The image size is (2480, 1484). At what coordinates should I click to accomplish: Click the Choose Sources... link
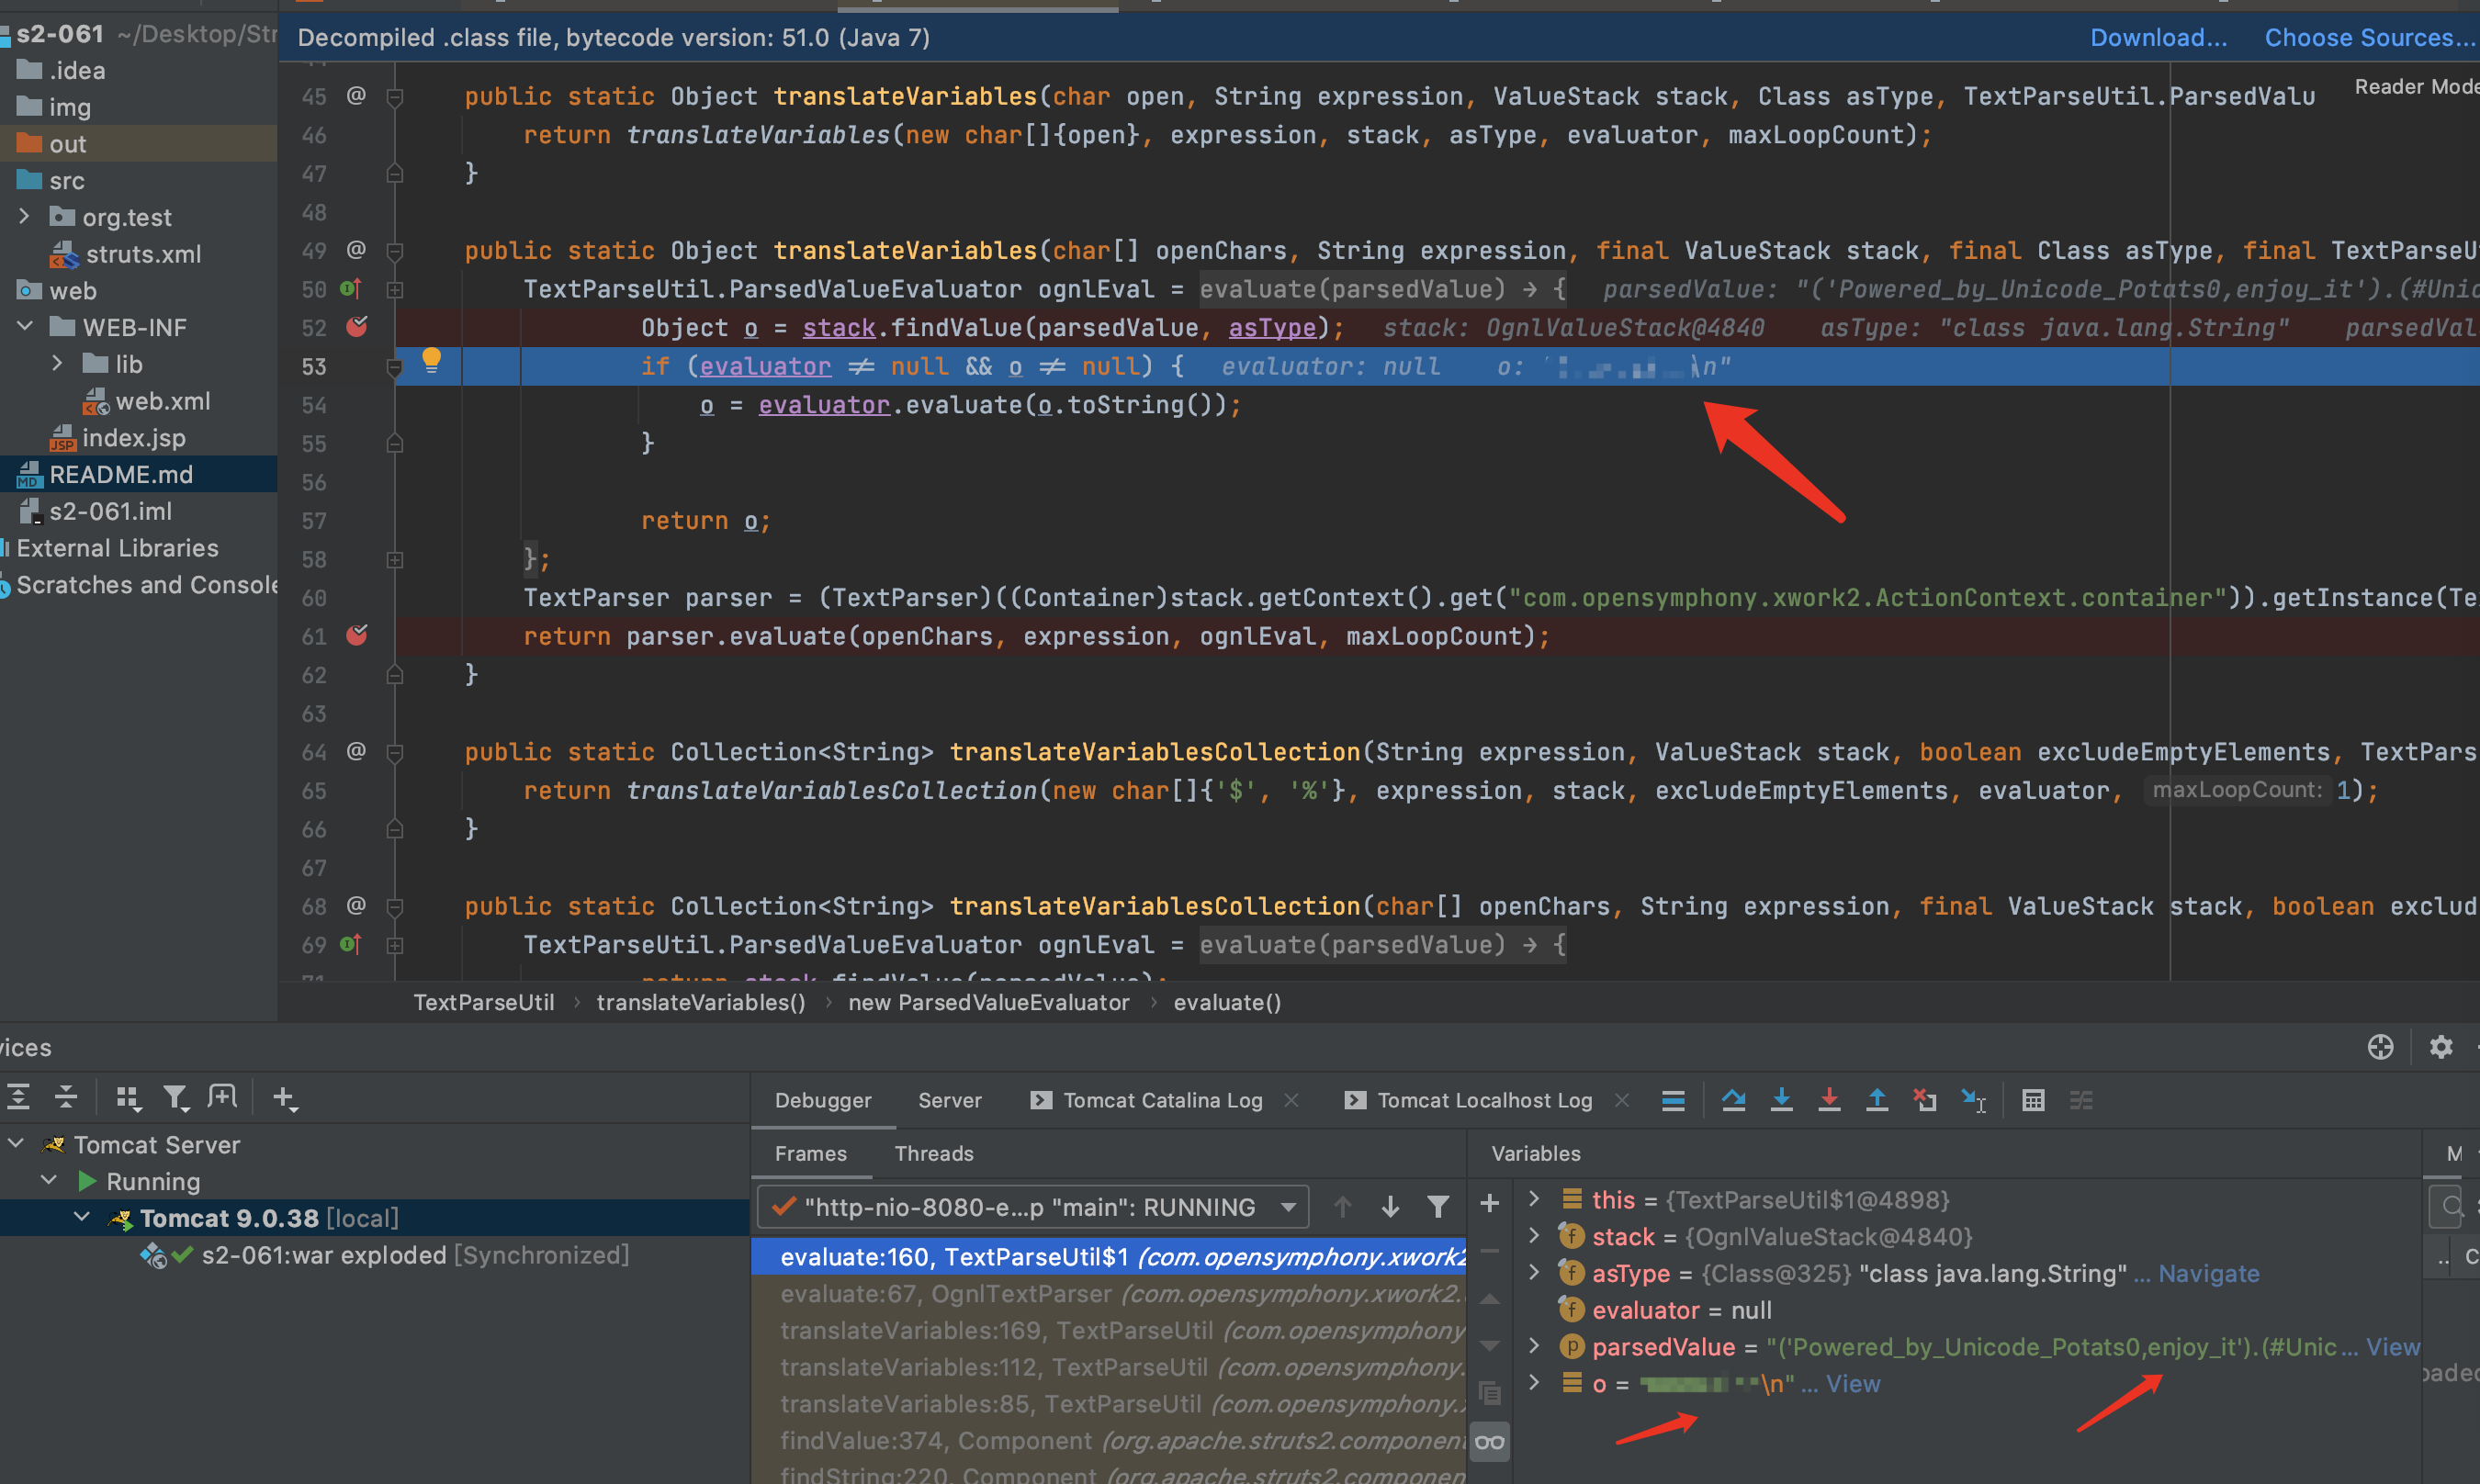[x=2368, y=38]
